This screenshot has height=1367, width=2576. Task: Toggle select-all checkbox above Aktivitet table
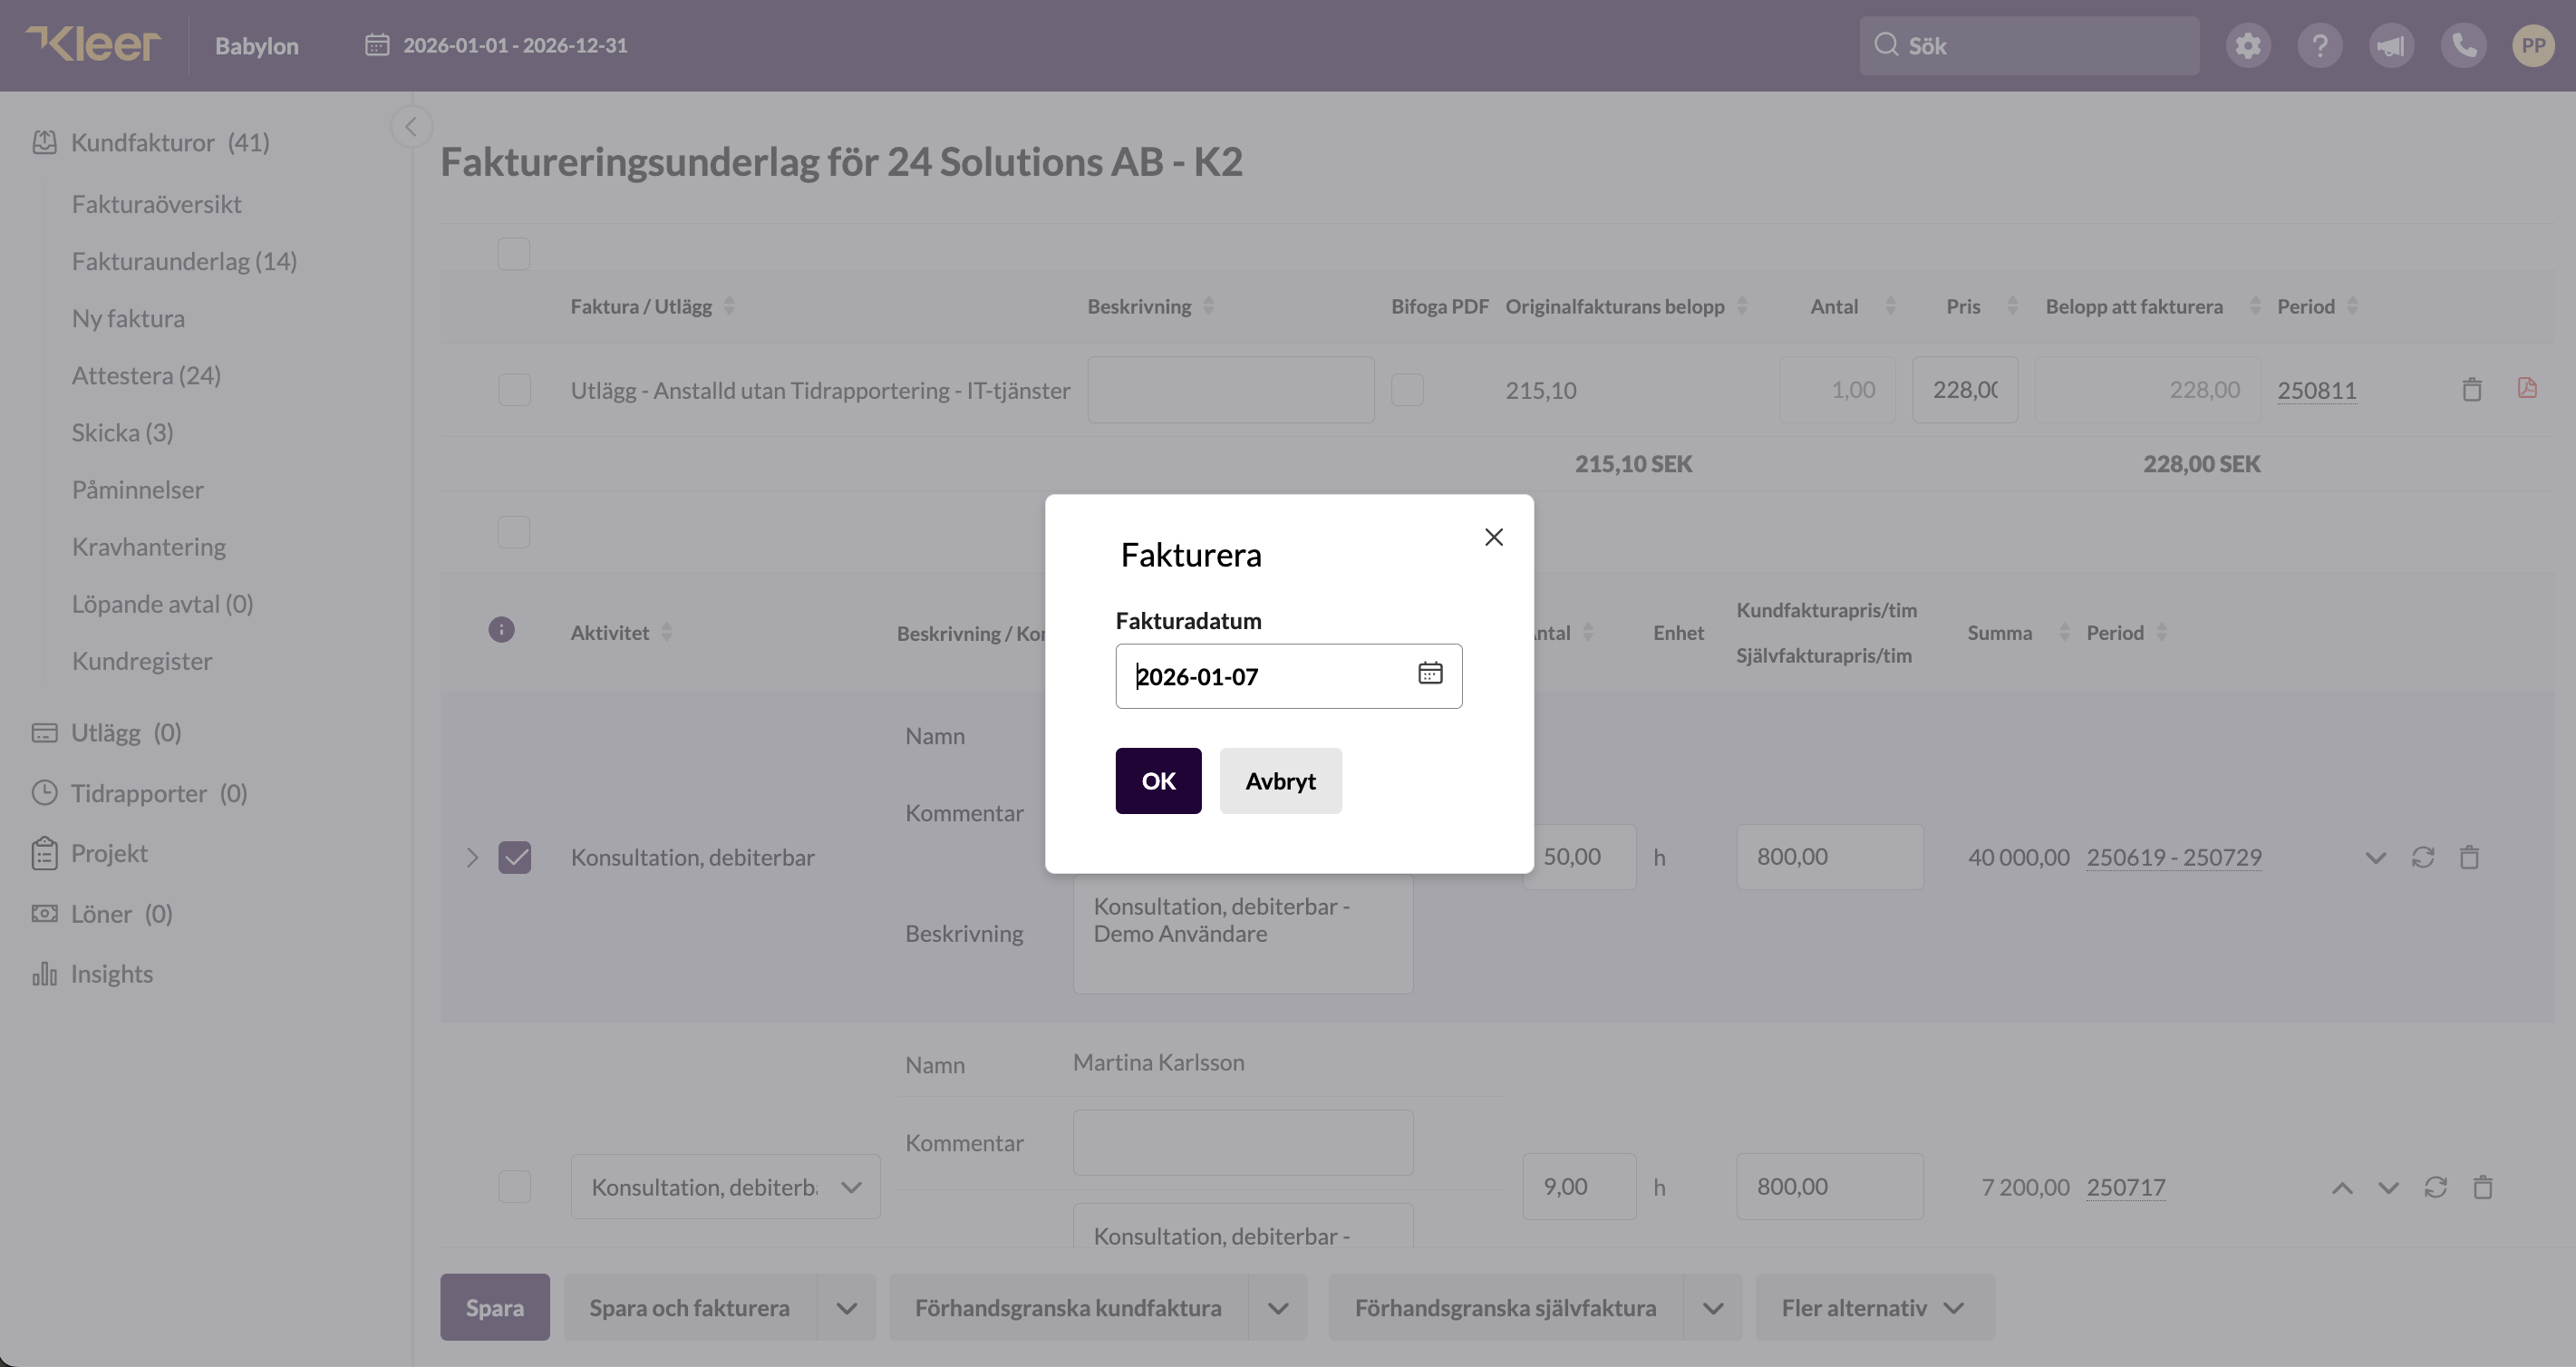(x=514, y=532)
